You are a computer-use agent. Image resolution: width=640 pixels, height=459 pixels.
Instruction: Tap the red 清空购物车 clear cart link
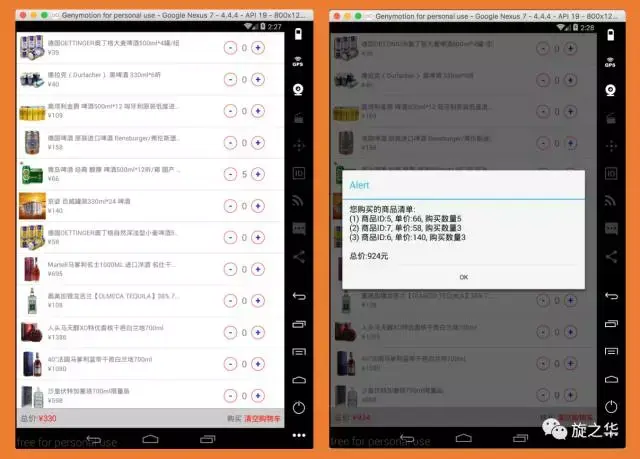tap(262, 419)
